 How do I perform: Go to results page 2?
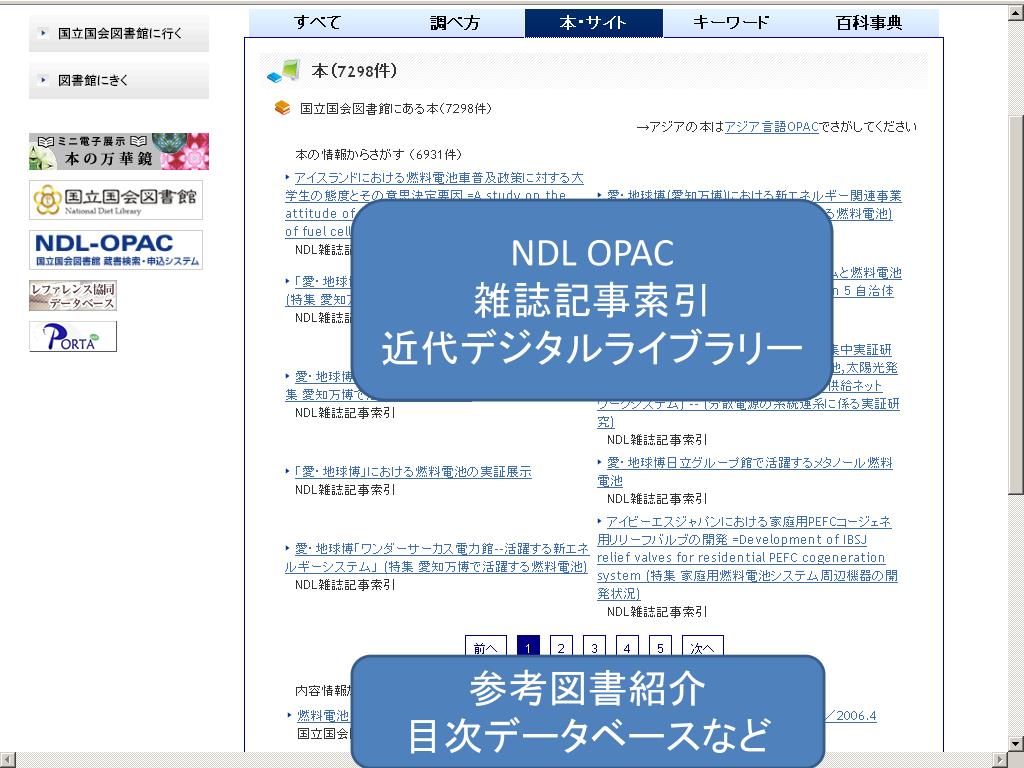[x=561, y=647]
